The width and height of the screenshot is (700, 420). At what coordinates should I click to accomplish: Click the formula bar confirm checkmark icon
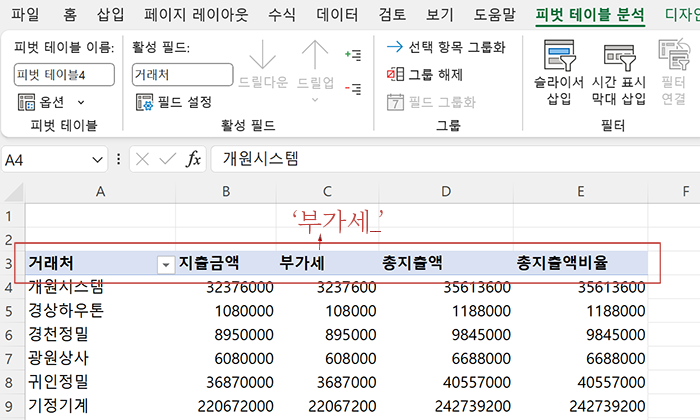(167, 159)
